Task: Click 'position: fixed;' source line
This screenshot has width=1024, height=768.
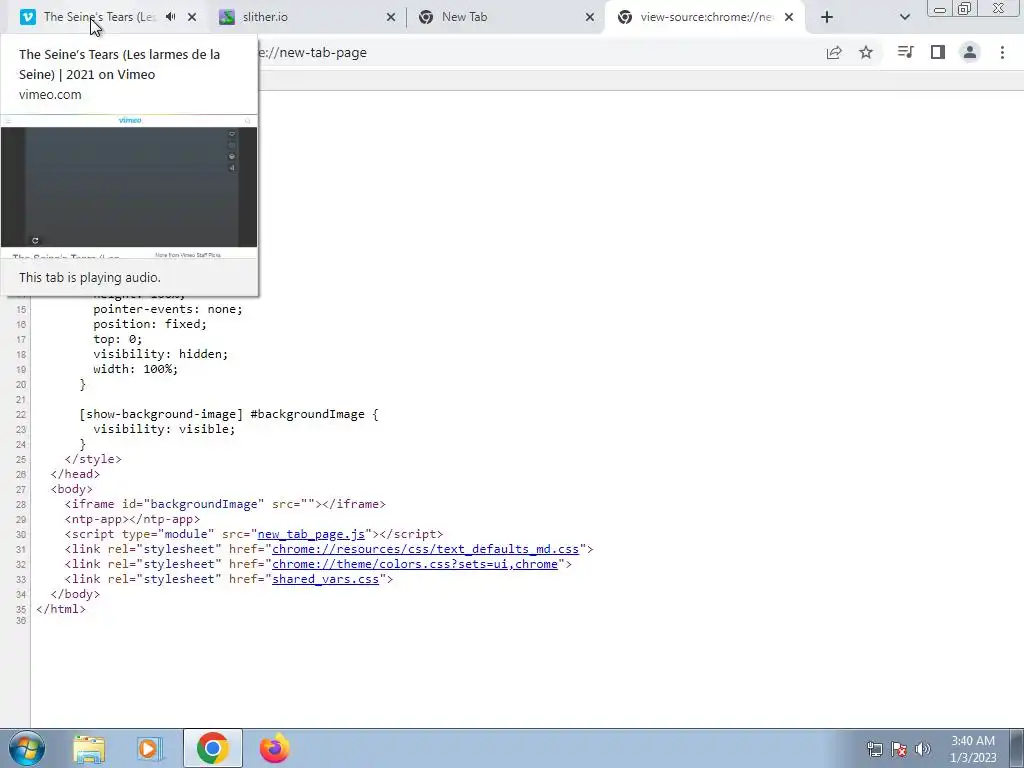Action: pyautogui.click(x=150, y=324)
